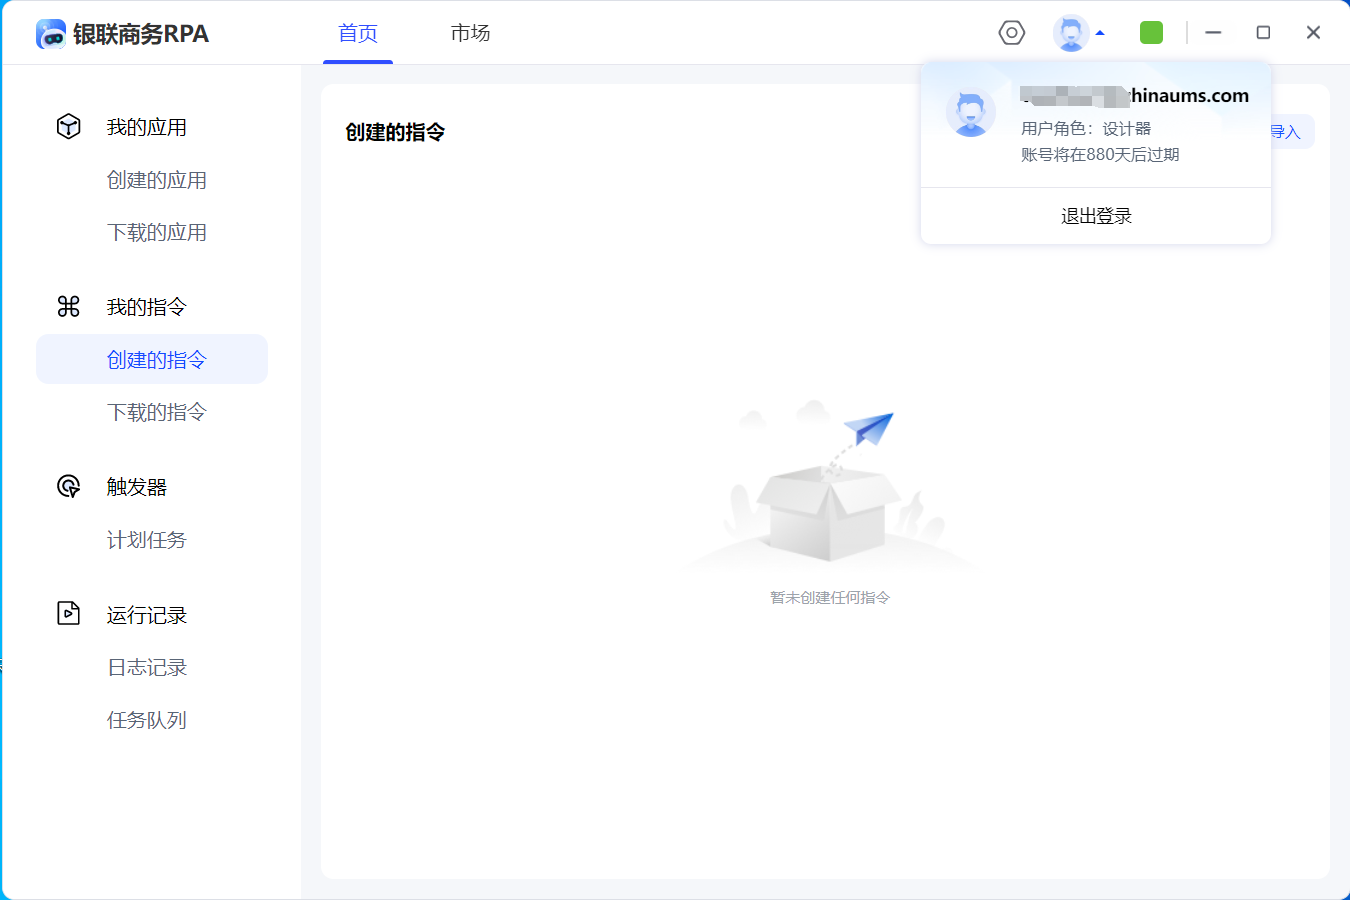Click the 运行记录 document icon
Screen dimensions: 1350x900
[x=68, y=614]
